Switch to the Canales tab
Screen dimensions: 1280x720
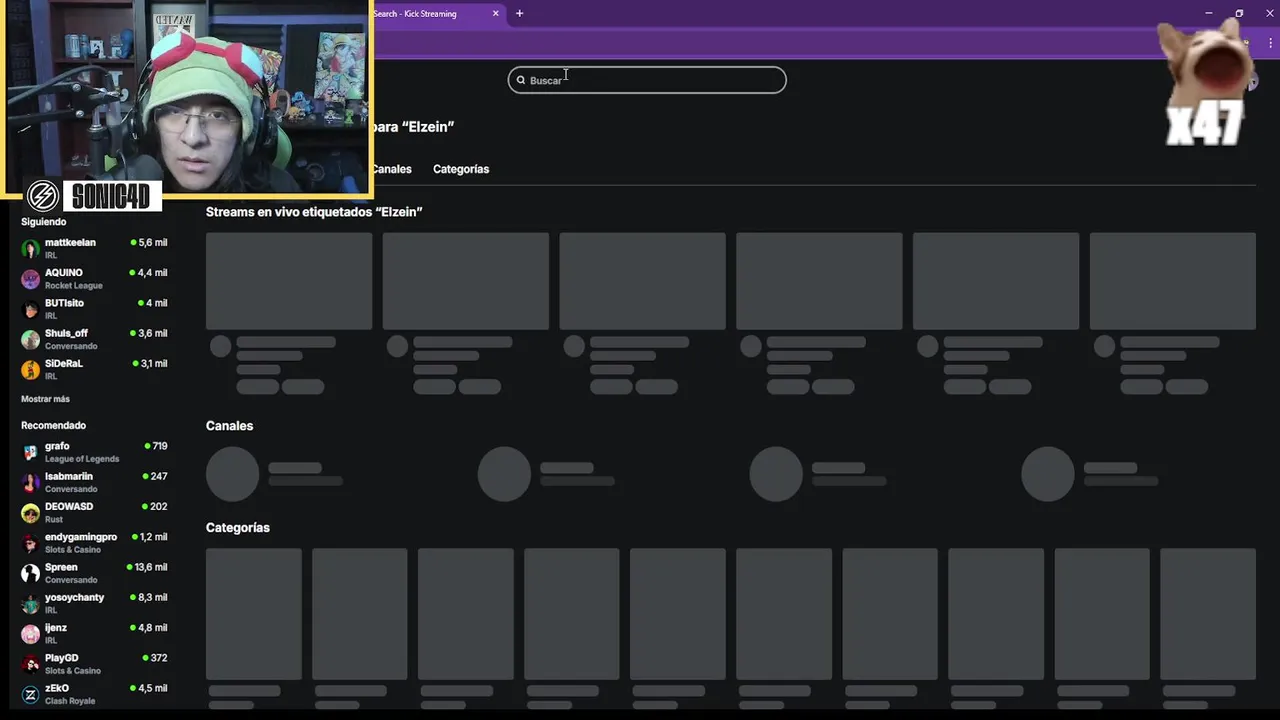coord(391,169)
